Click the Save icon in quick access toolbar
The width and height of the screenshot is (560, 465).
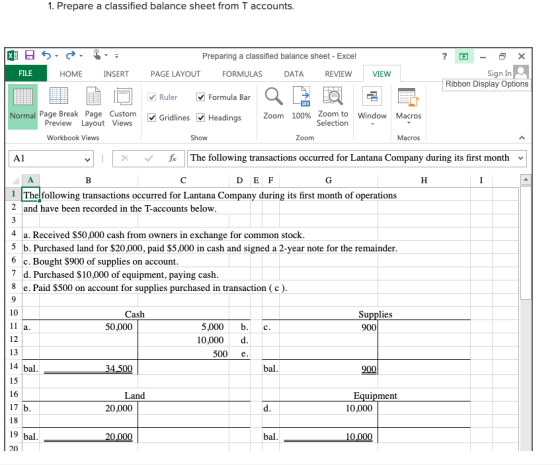[29, 55]
